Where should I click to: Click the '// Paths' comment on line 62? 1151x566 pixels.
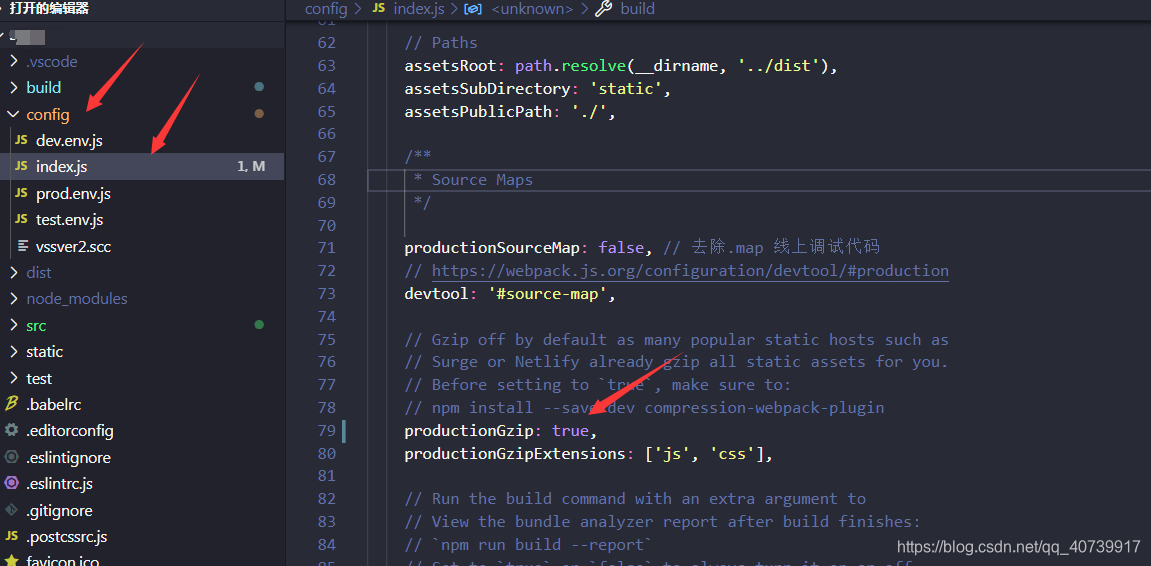(x=440, y=43)
